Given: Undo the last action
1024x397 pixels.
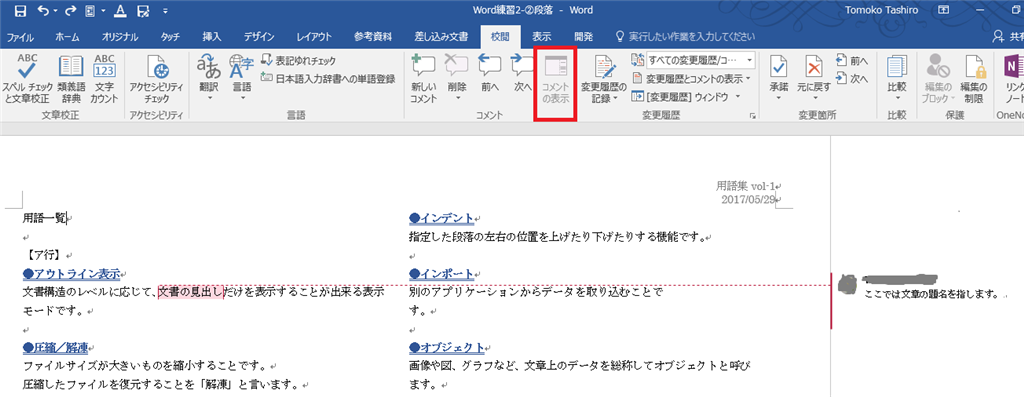Looking at the screenshot, I should click(44, 11).
